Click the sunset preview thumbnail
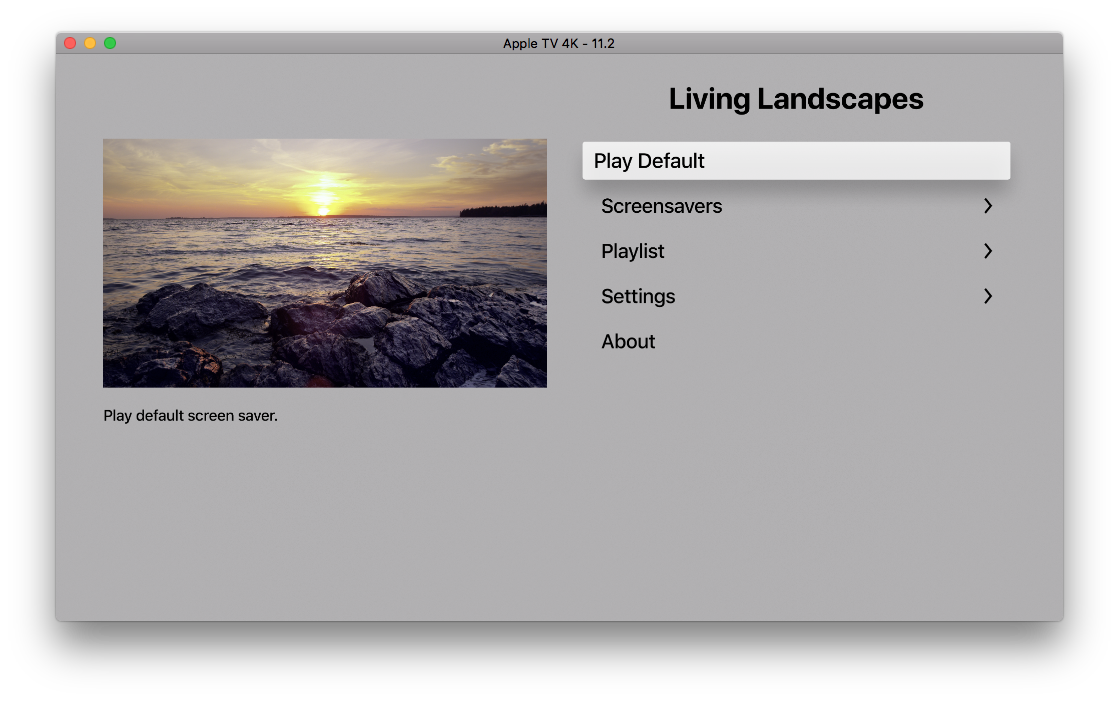The image size is (1119, 701). 324,262
